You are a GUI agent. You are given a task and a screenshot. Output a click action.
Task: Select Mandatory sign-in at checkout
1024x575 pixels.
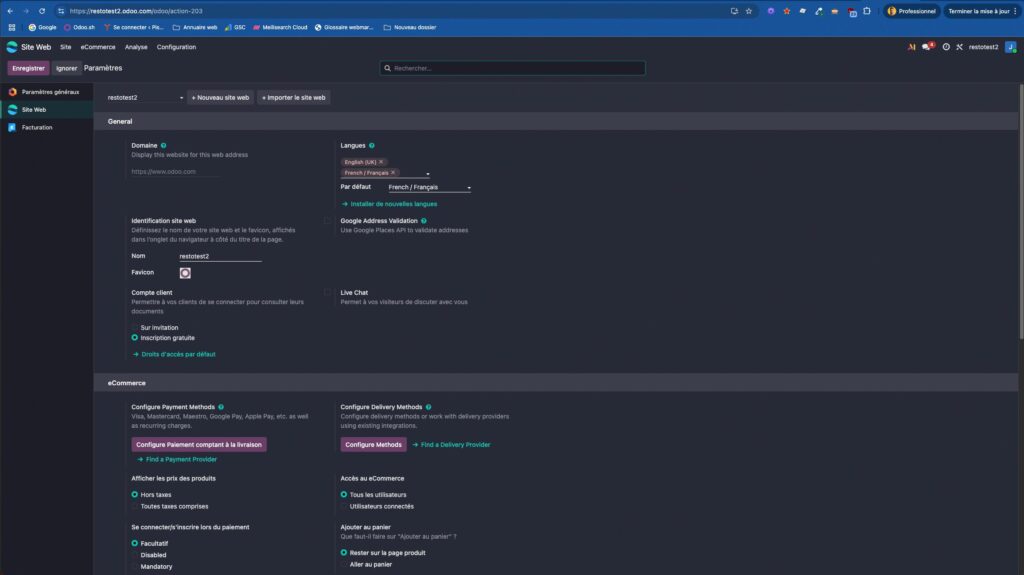tap(135, 567)
